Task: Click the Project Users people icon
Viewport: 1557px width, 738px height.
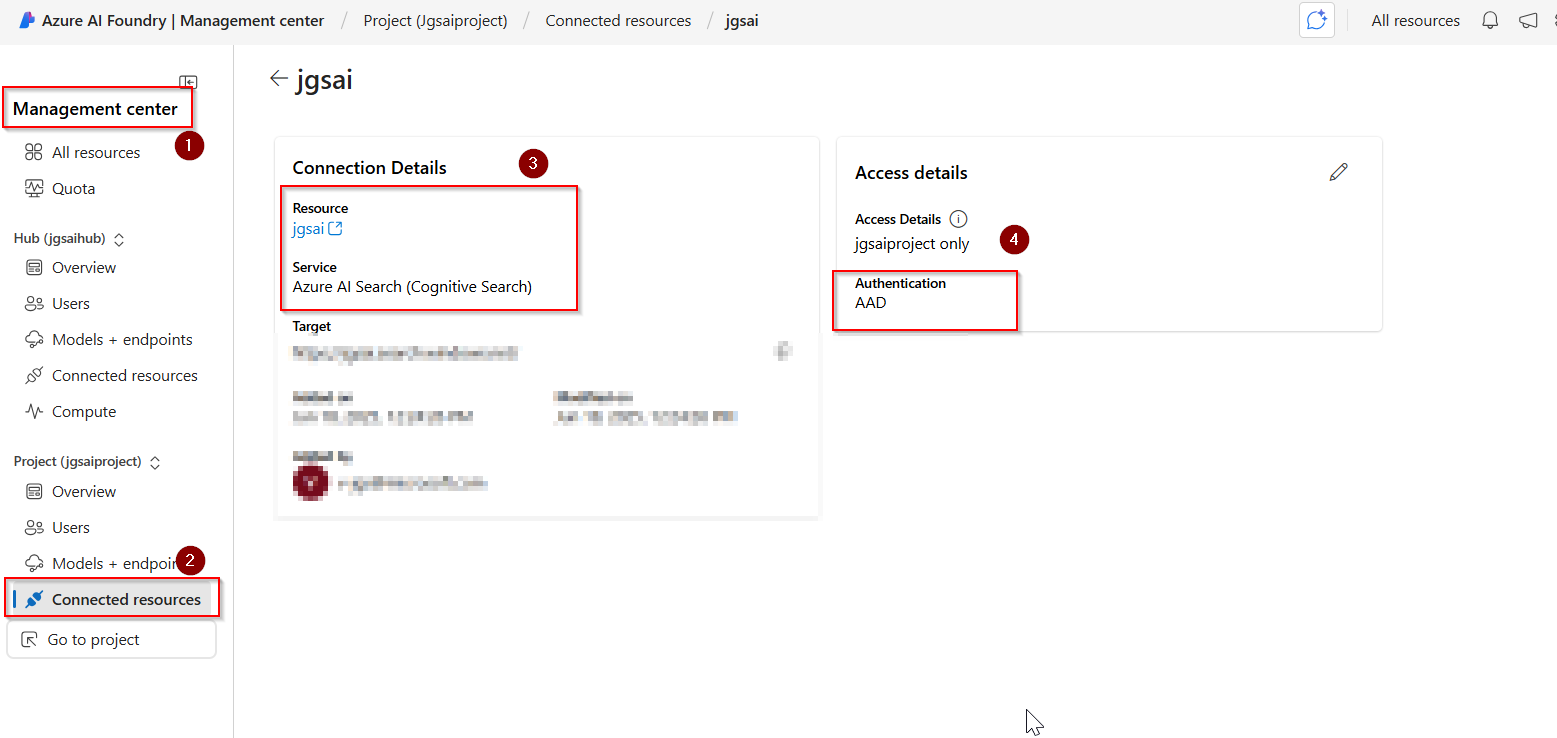Action: coord(34,527)
